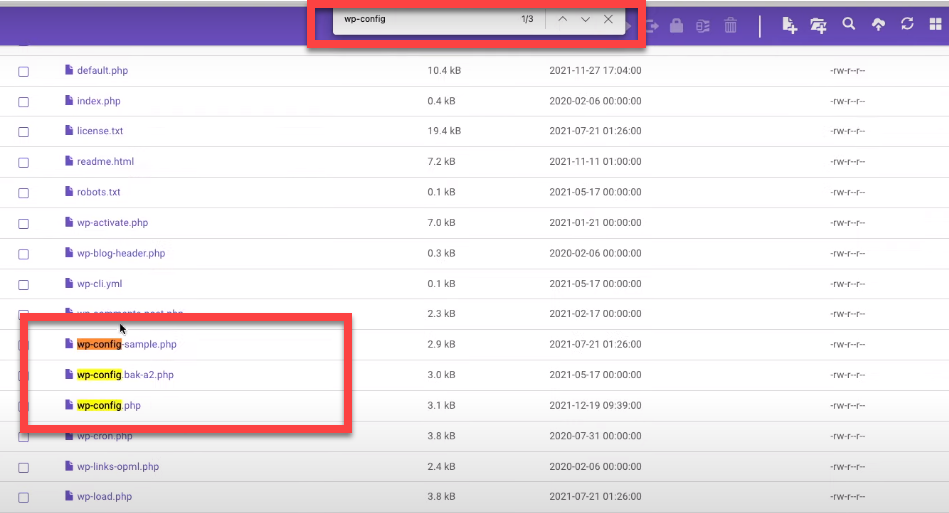Open the readme.html file name
Viewport: 949px width, 513px height.
(x=105, y=162)
